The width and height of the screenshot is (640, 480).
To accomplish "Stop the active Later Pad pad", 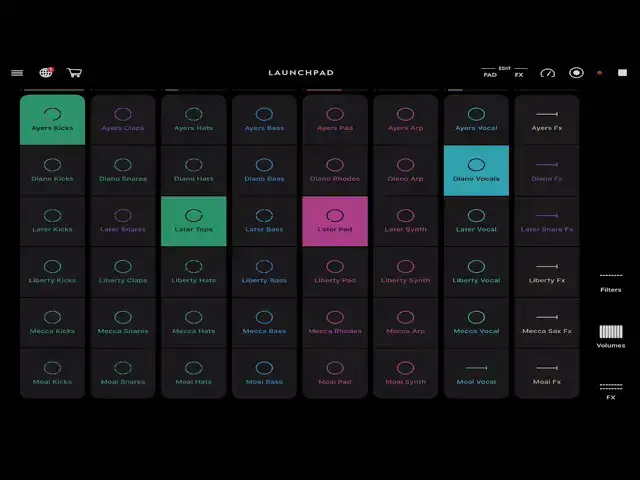I will click(x=335, y=221).
